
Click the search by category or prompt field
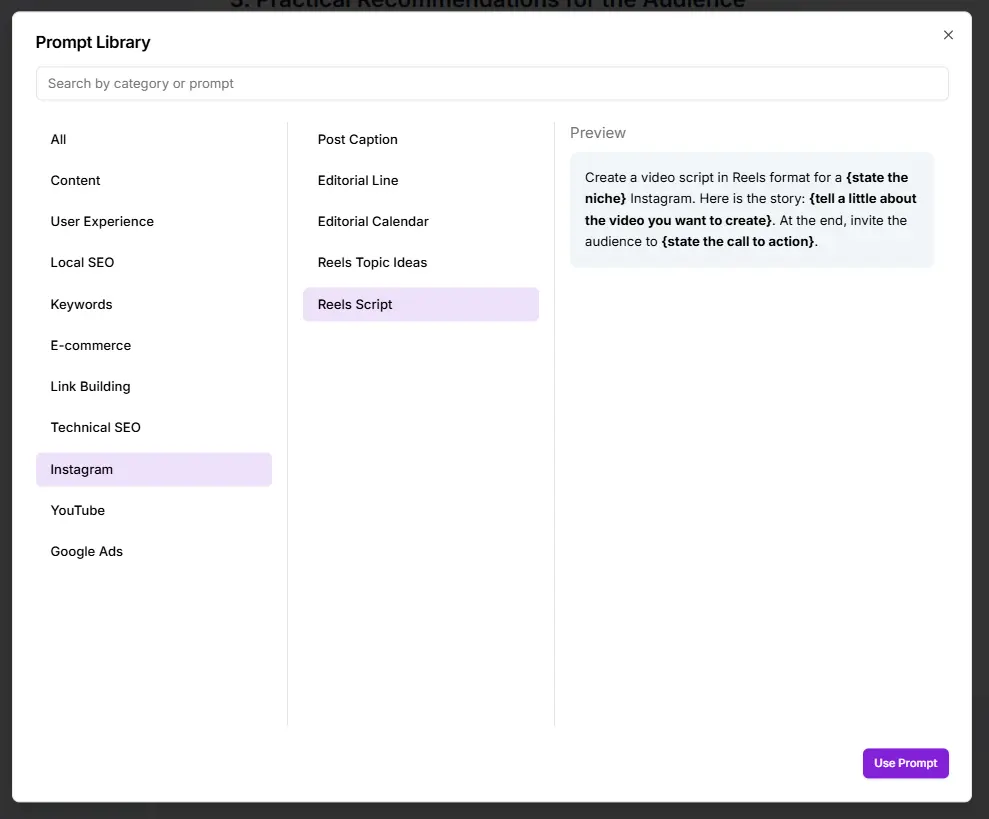tap(492, 84)
